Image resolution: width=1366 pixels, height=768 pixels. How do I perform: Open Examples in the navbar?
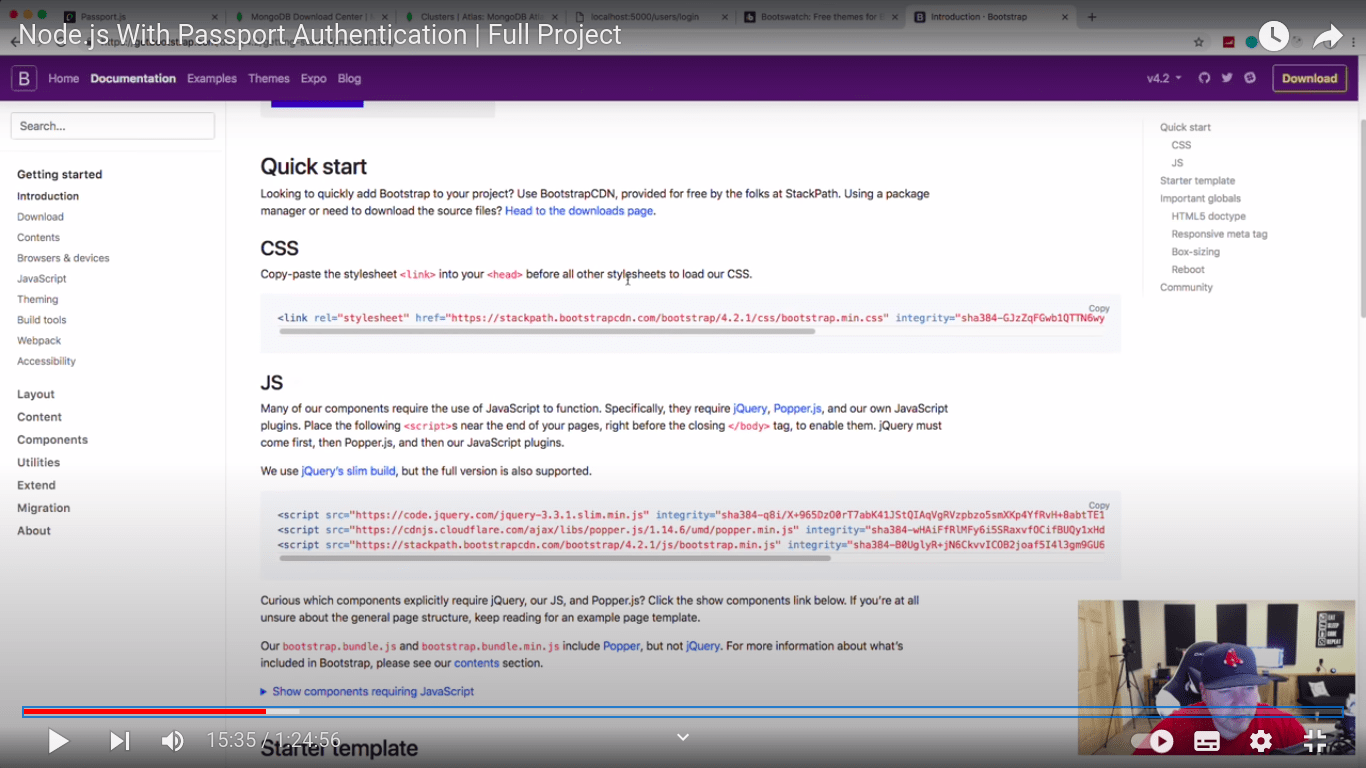pyautogui.click(x=212, y=78)
